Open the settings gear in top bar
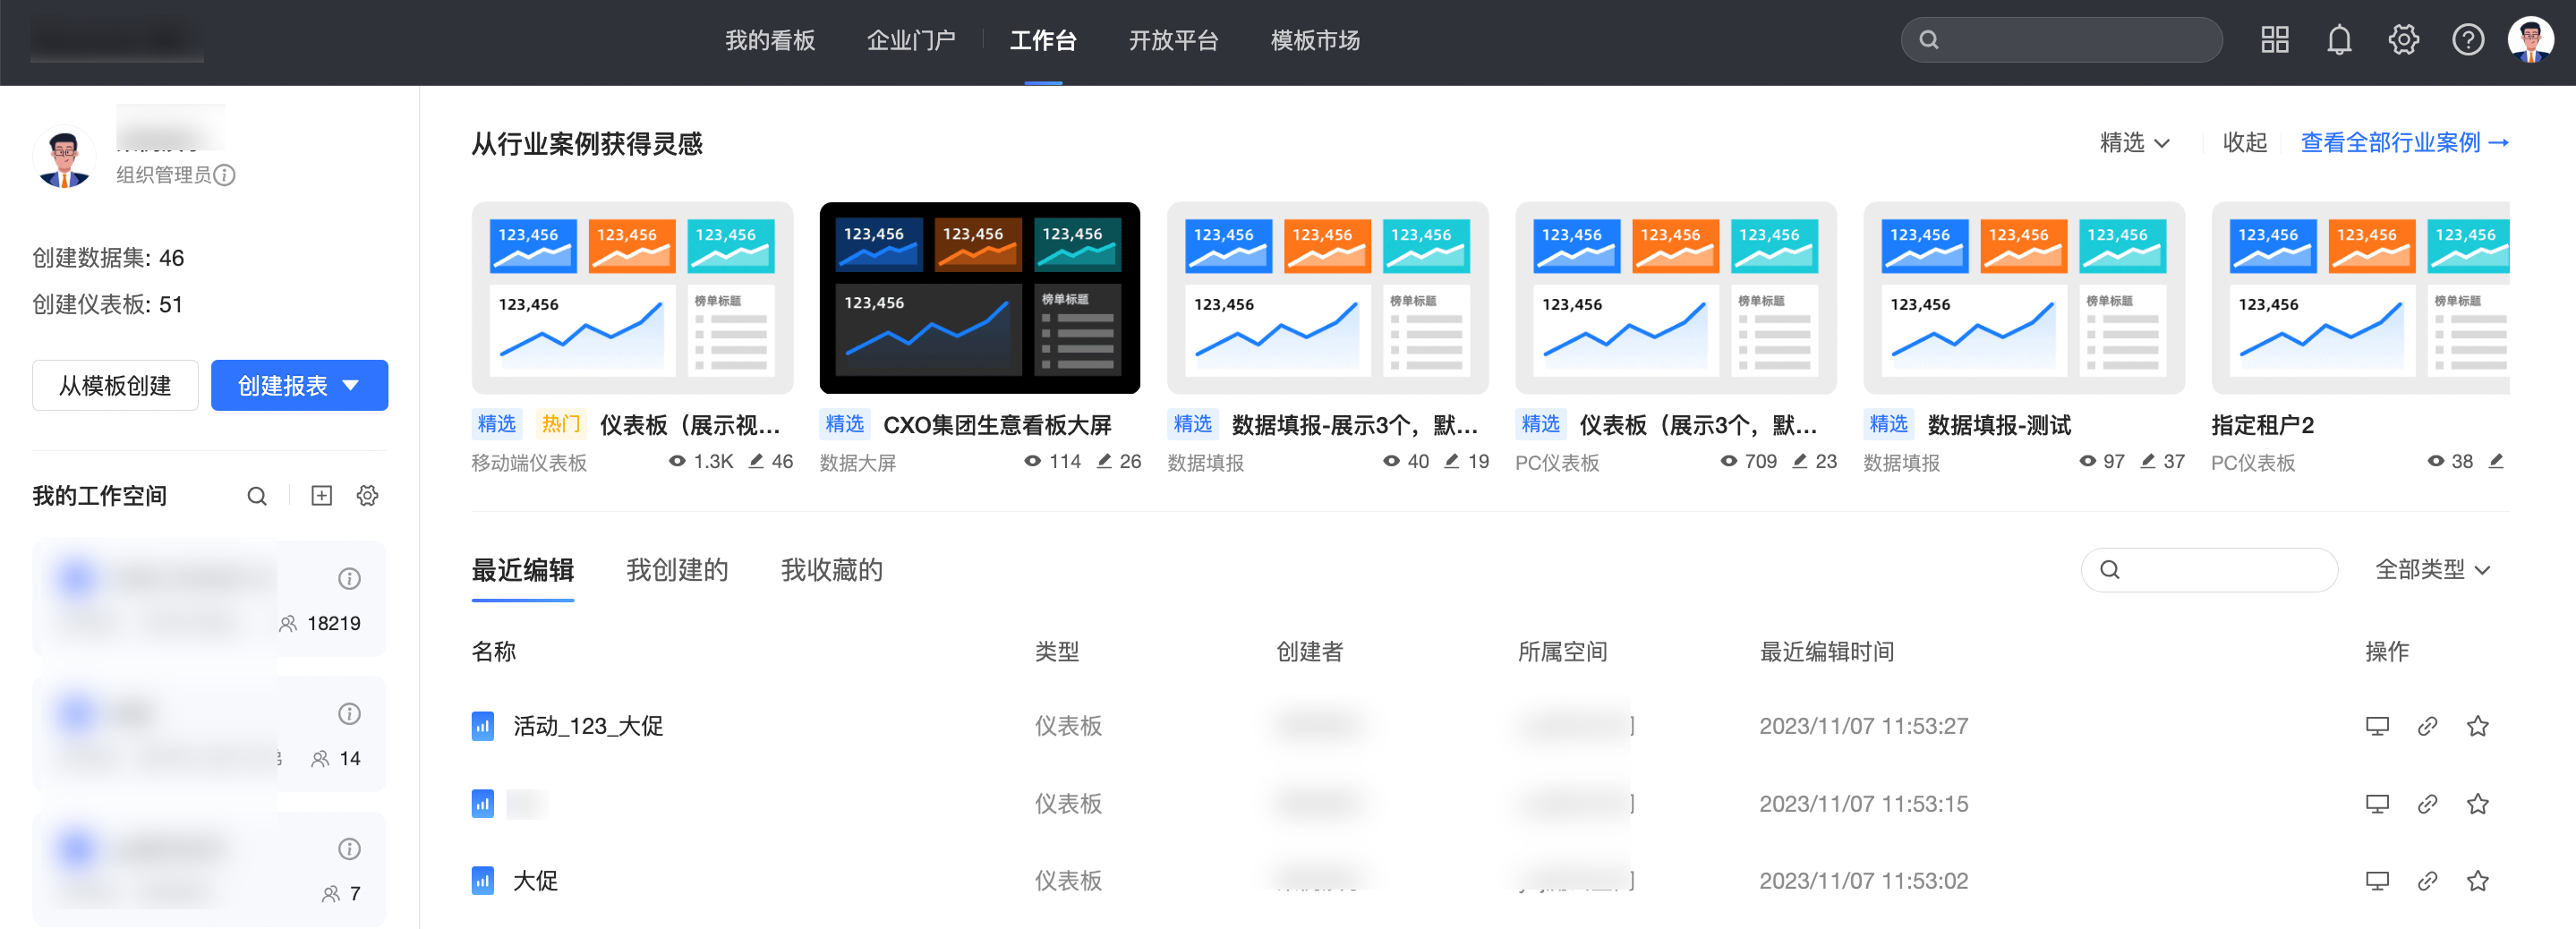Image resolution: width=2576 pixels, height=929 pixels. 2403,40
